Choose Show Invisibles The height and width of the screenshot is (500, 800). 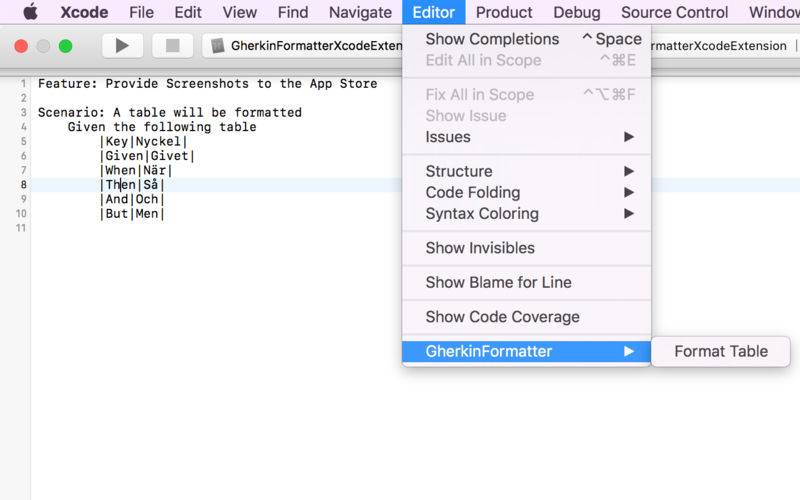pyautogui.click(x=527, y=248)
